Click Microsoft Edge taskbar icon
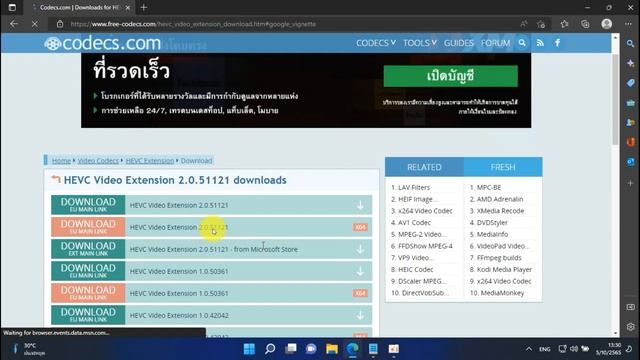 click(x=352, y=349)
